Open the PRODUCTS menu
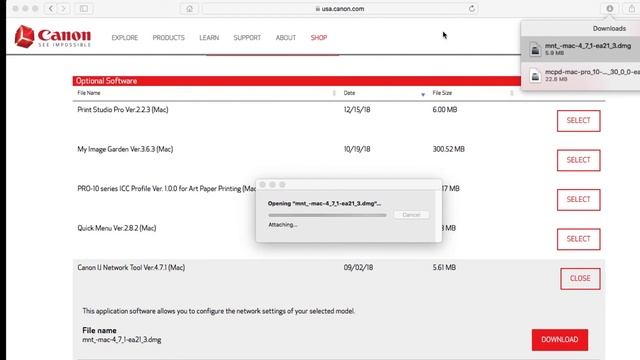 point(169,38)
